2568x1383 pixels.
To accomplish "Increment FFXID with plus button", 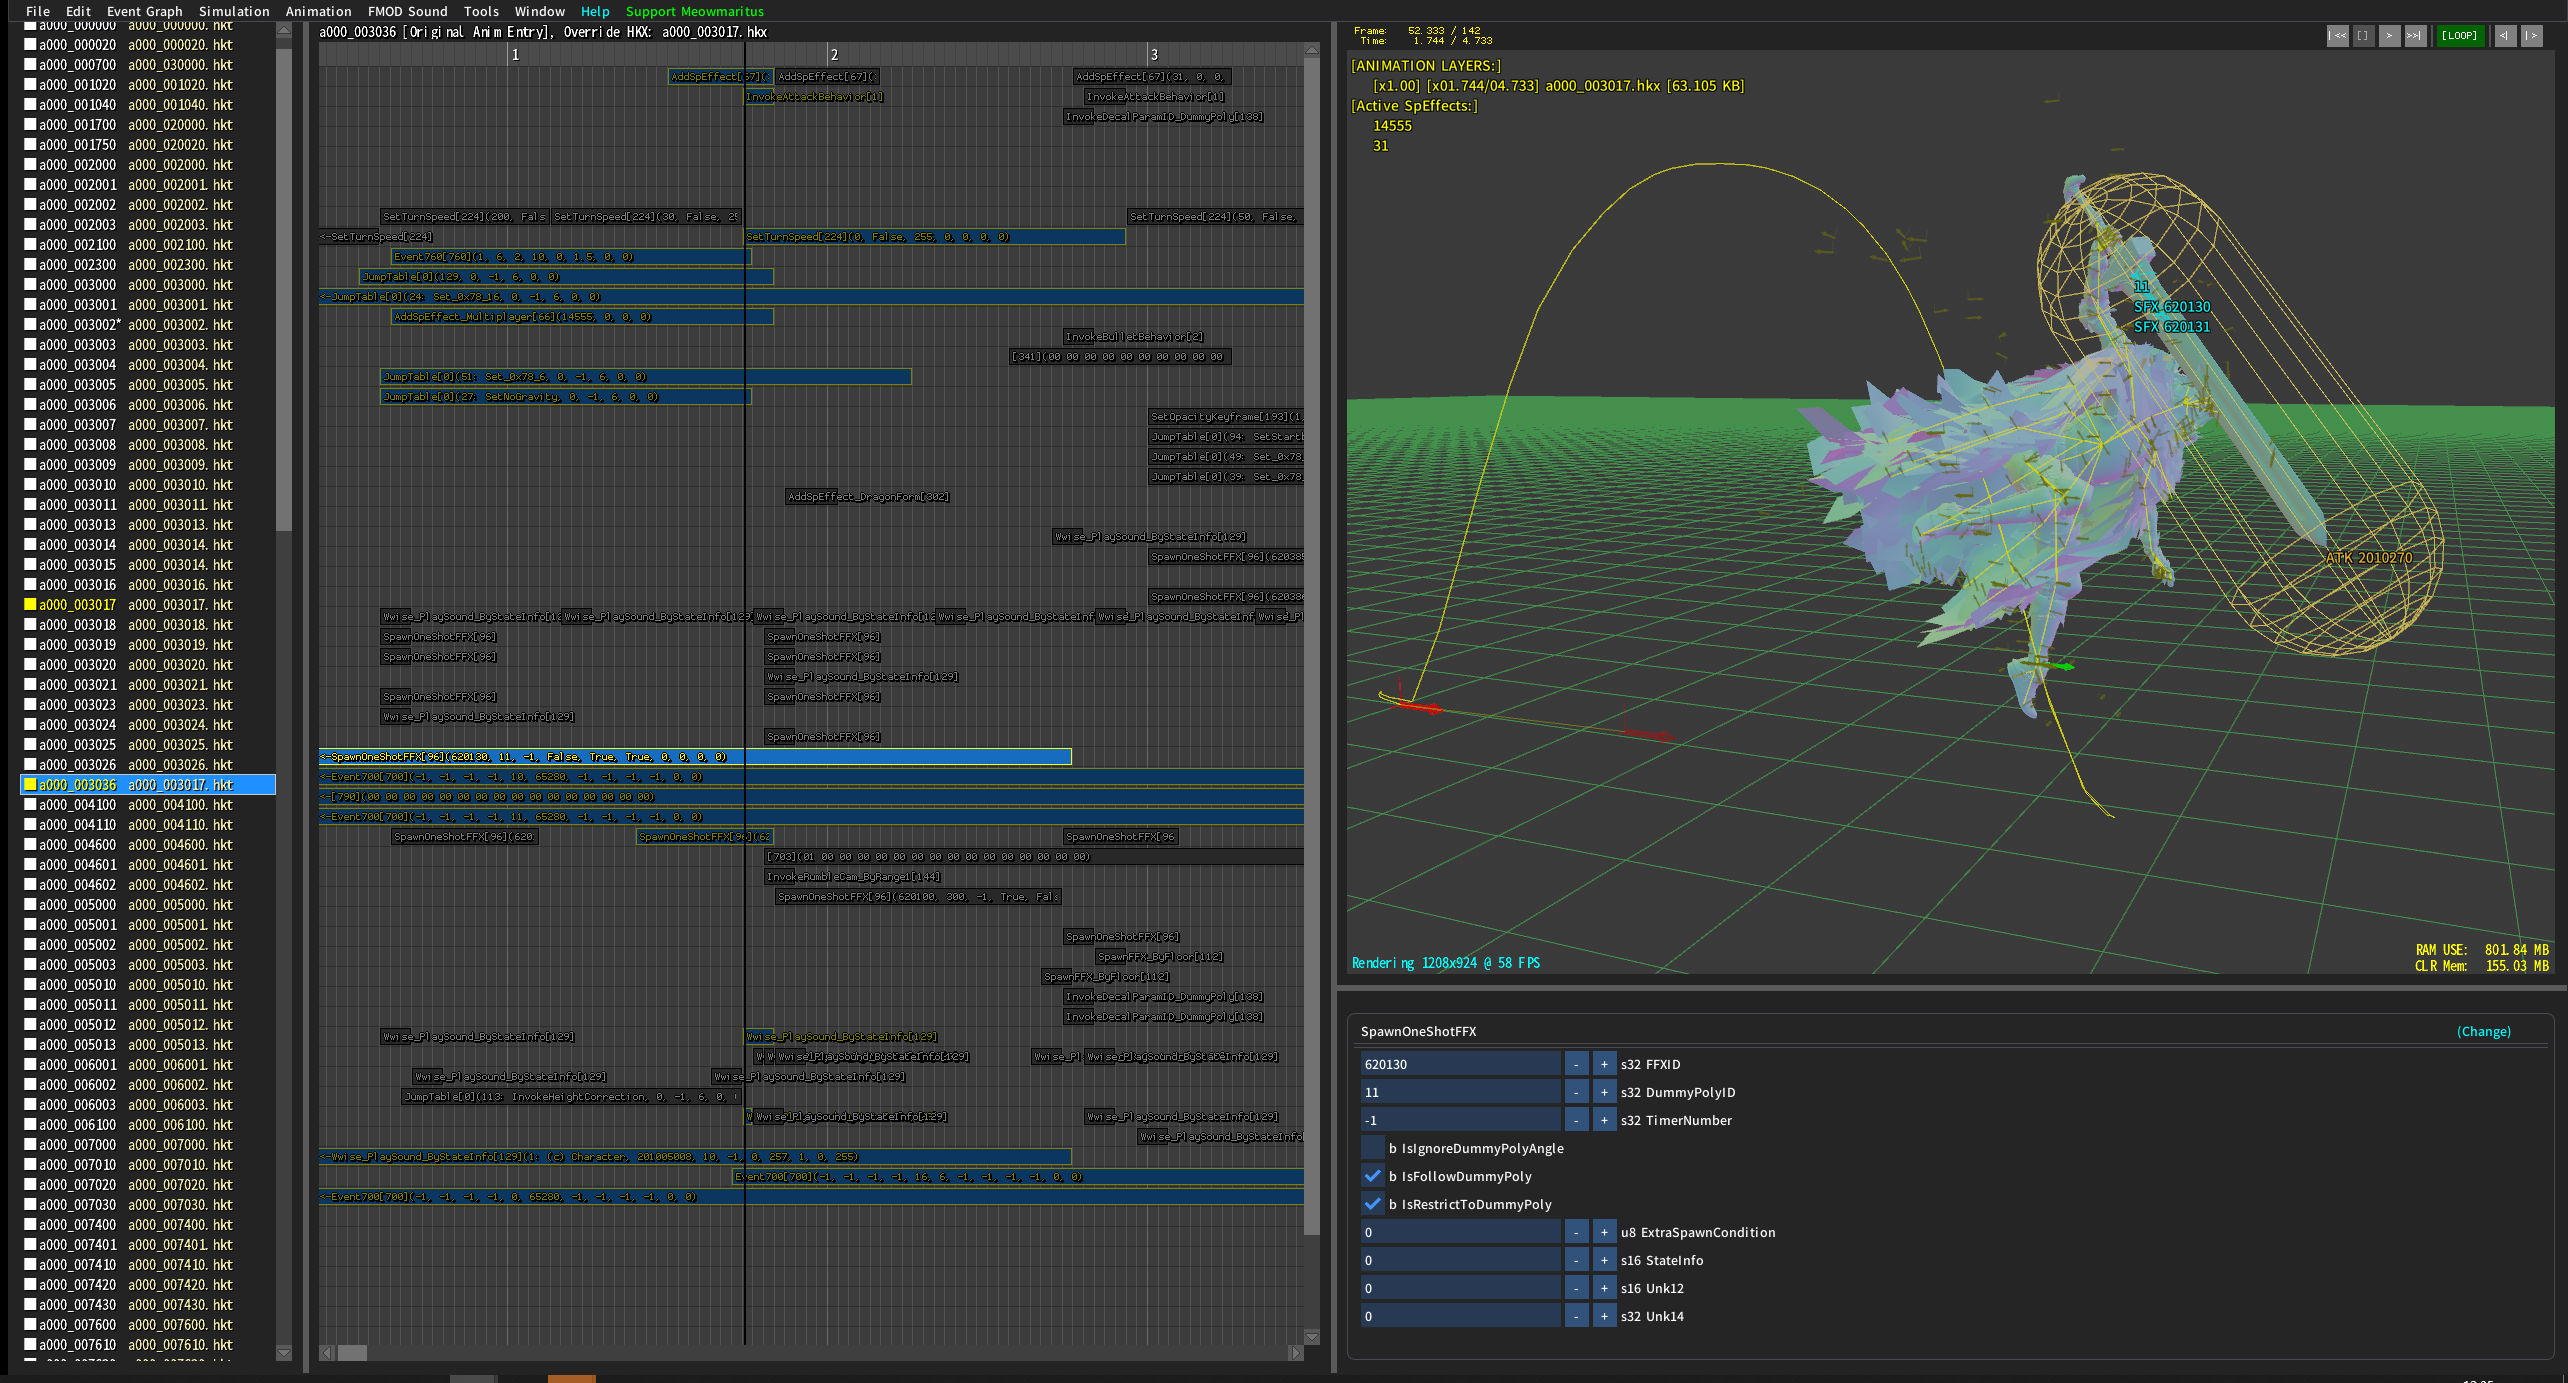I will point(1604,1065).
